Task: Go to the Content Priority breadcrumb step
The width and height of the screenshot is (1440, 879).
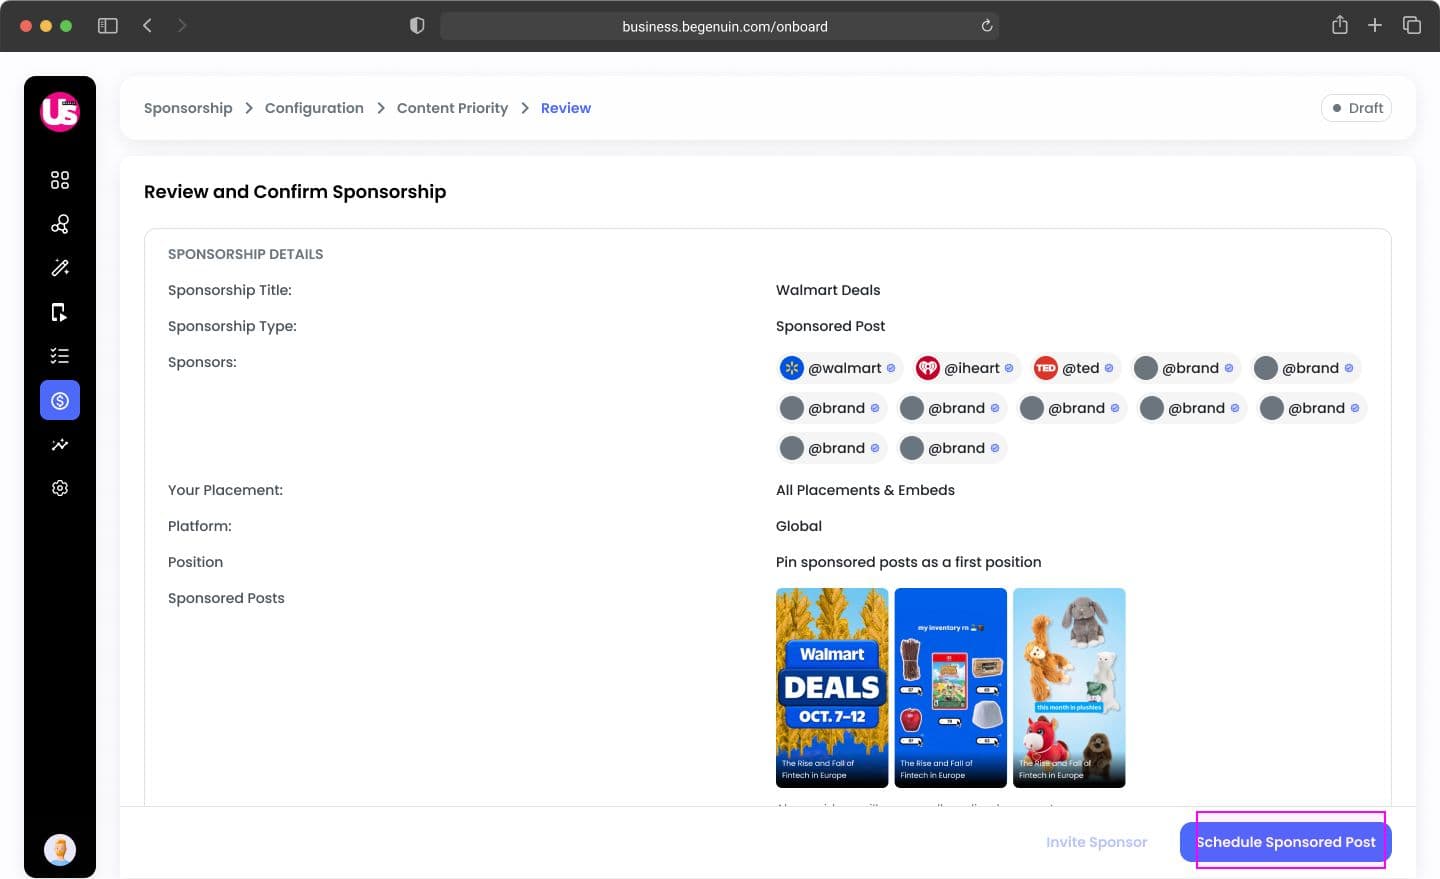Action: tap(452, 108)
